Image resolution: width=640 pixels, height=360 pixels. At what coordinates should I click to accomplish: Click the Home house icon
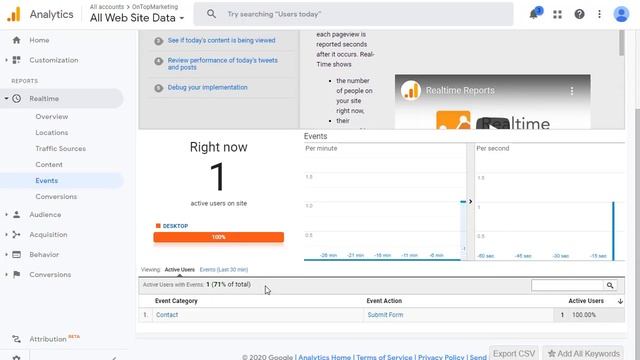click(x=16, y=40)
